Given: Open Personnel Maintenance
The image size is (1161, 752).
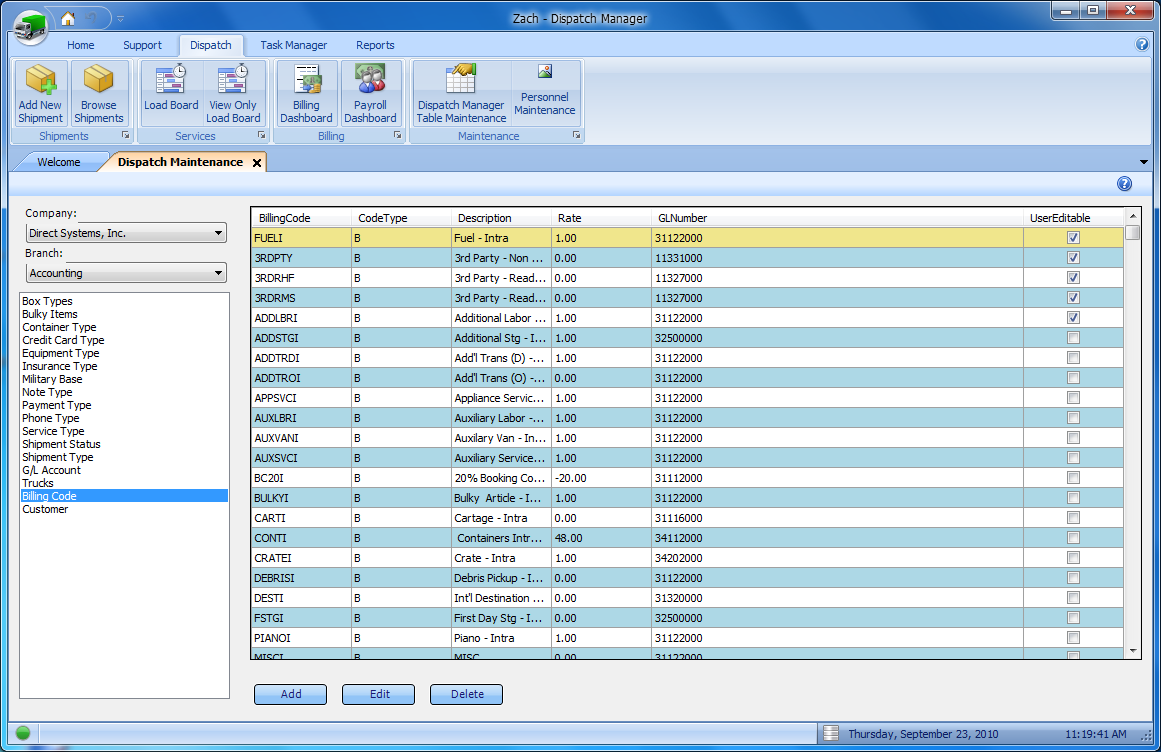Looking at the screenshot, I should tap(545, 93).
